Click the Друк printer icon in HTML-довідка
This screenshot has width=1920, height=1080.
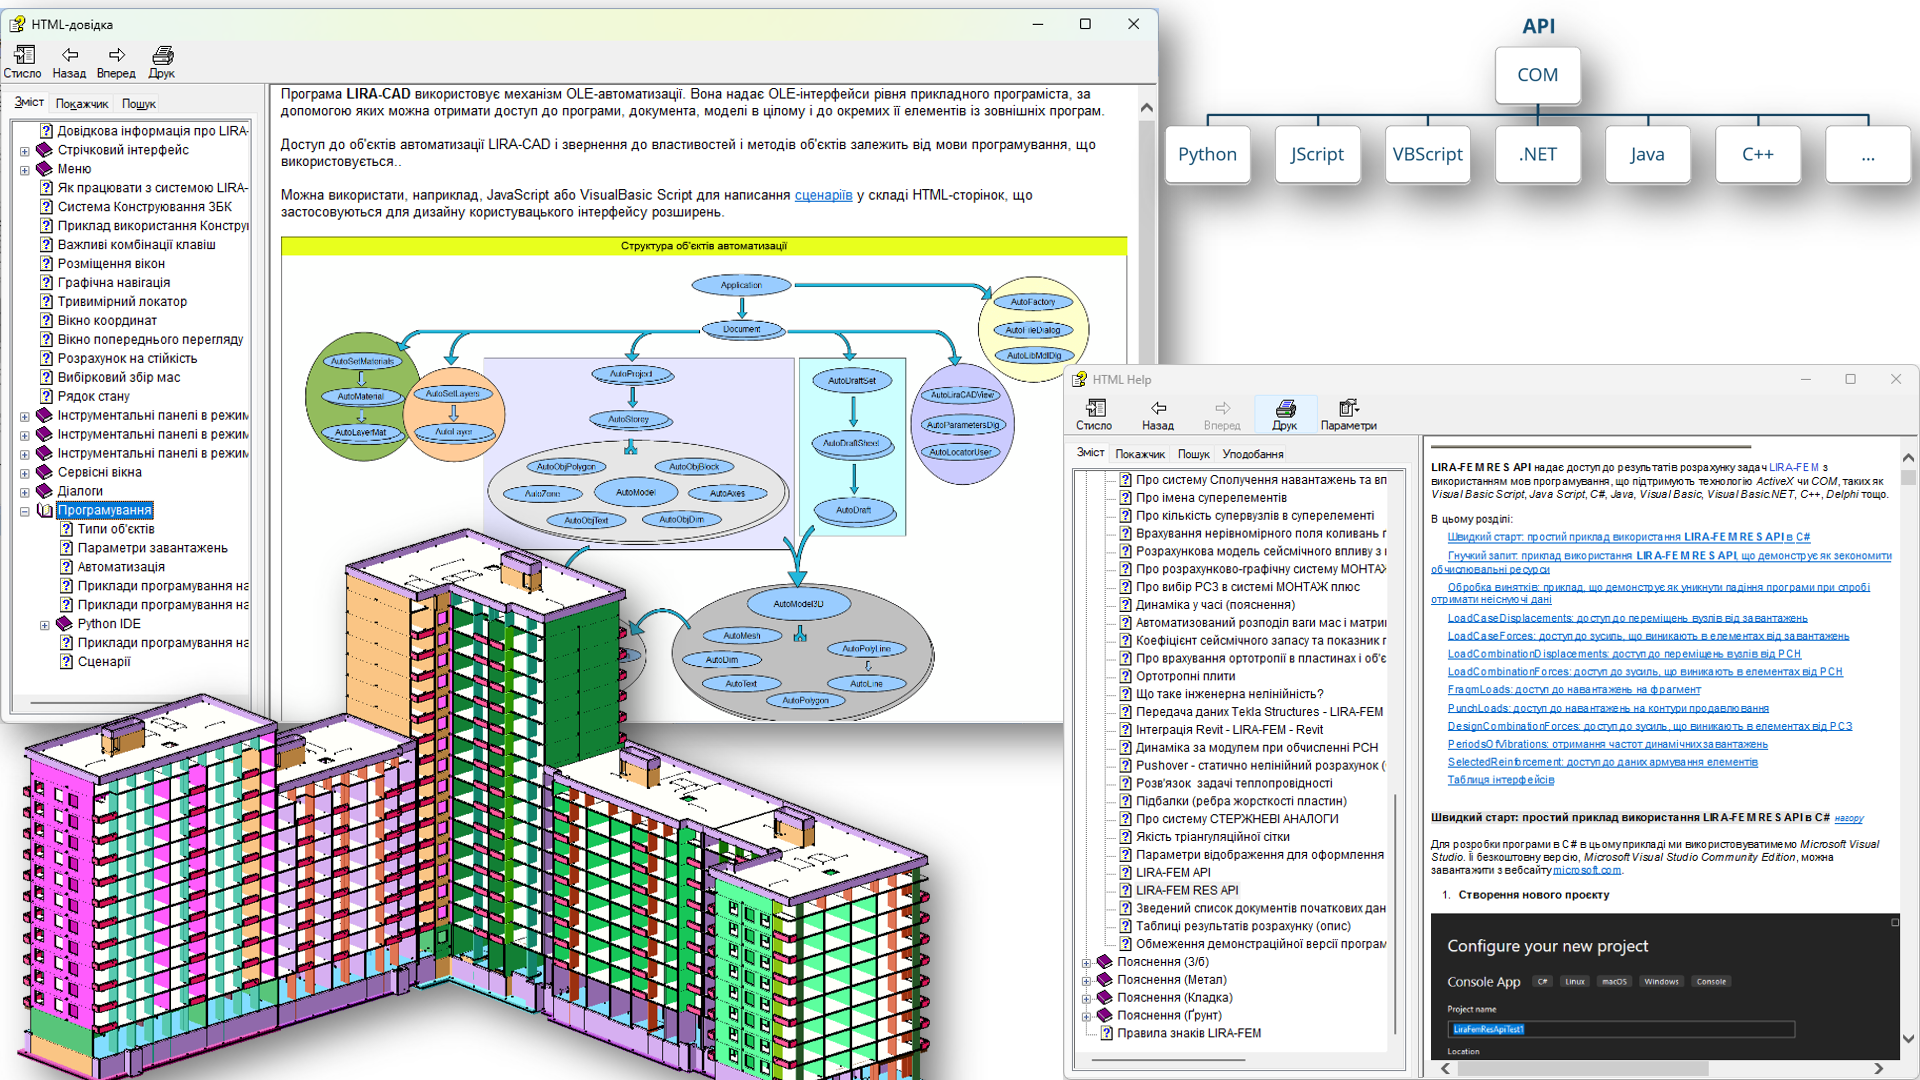pos(162,55)
